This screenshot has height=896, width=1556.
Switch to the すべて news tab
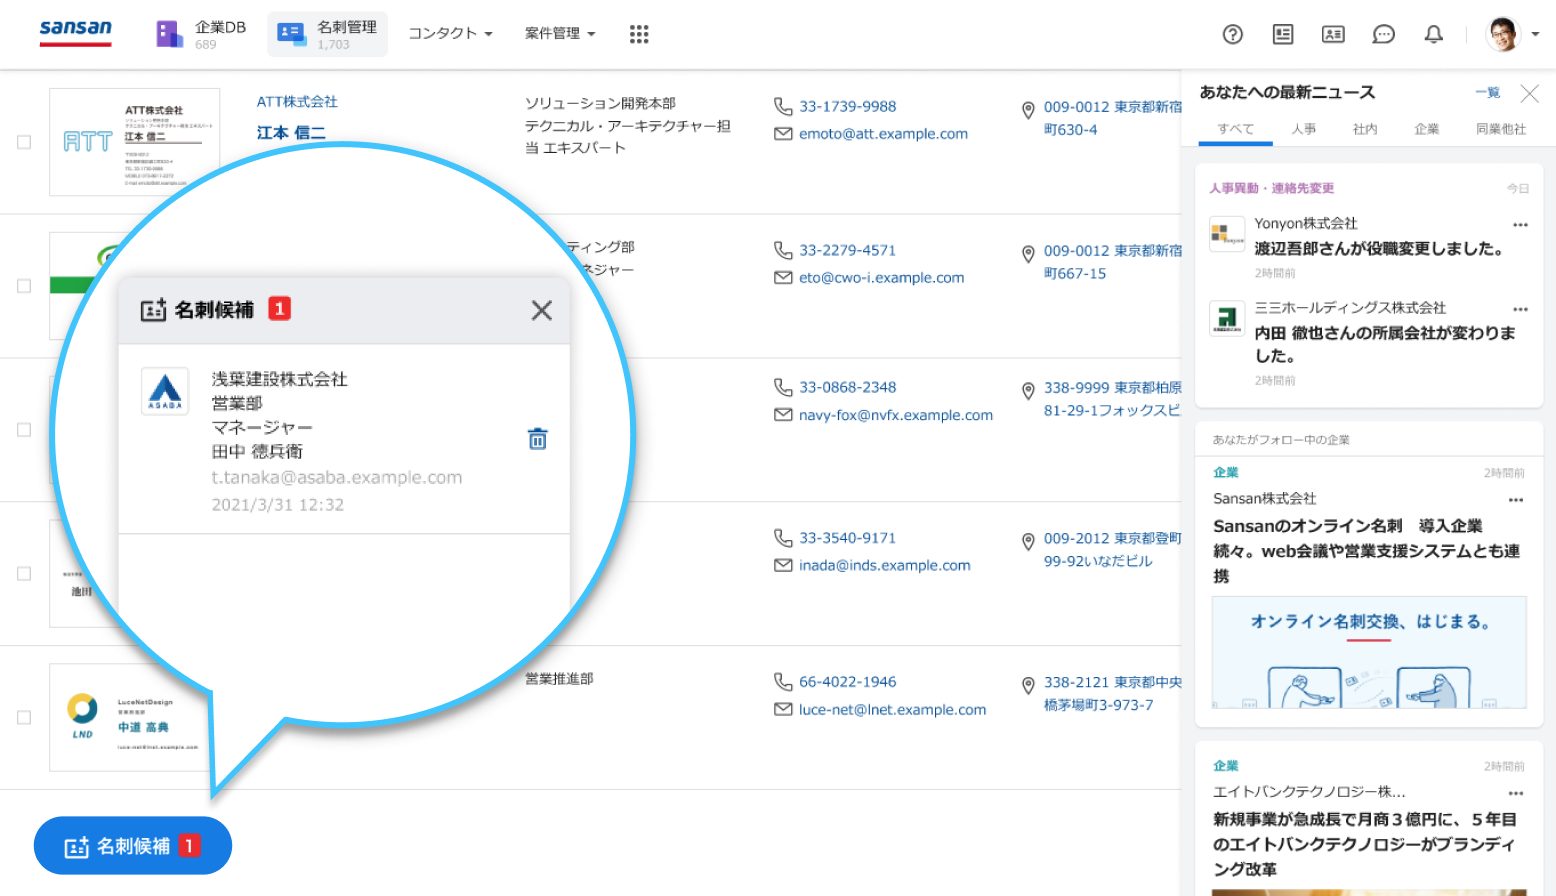pos(1236,129)
